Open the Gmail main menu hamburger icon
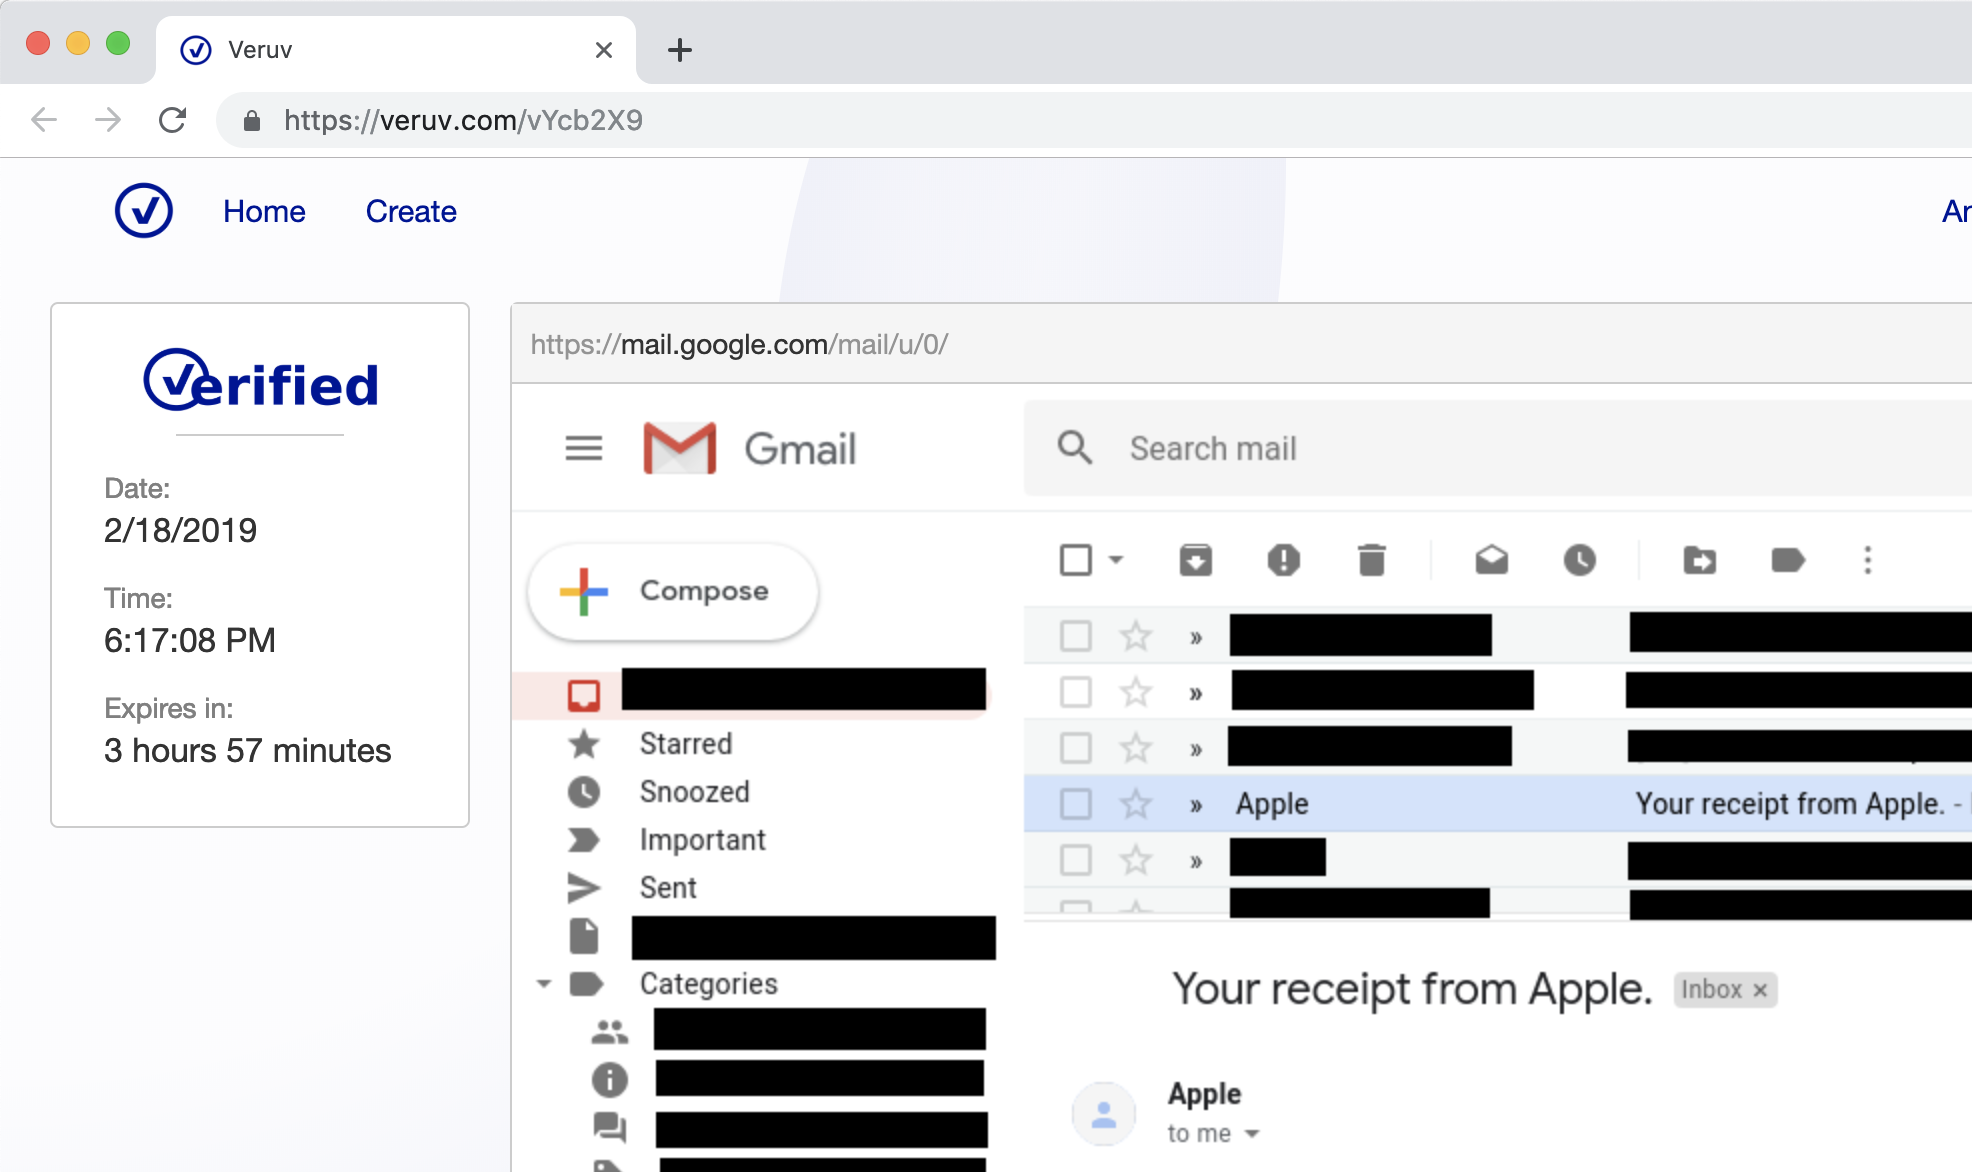Viewport: 1972px width, 1172px height. [584, 448]
